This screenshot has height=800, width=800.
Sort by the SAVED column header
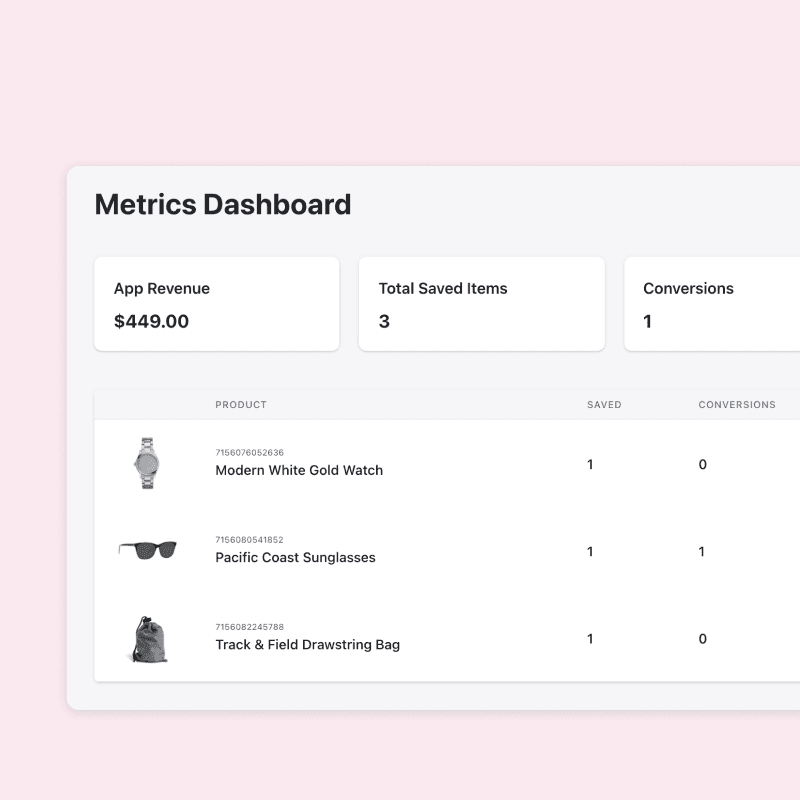point(603,405)
